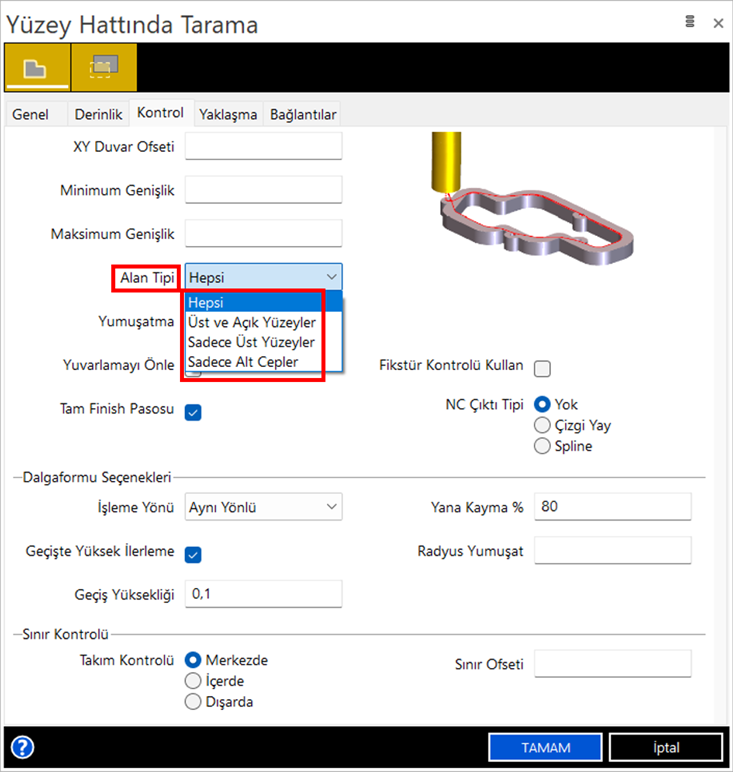
Task: Select Çizgi Yay radio button
Action: click(x=542, y=425)
